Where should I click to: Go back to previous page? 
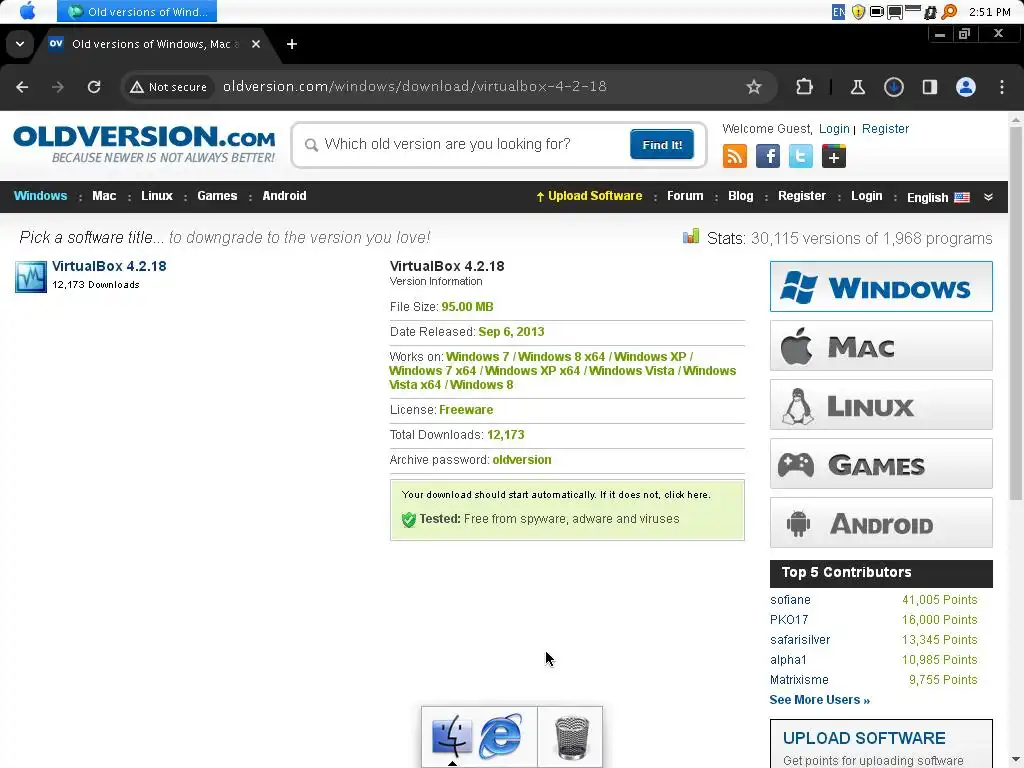22,87
